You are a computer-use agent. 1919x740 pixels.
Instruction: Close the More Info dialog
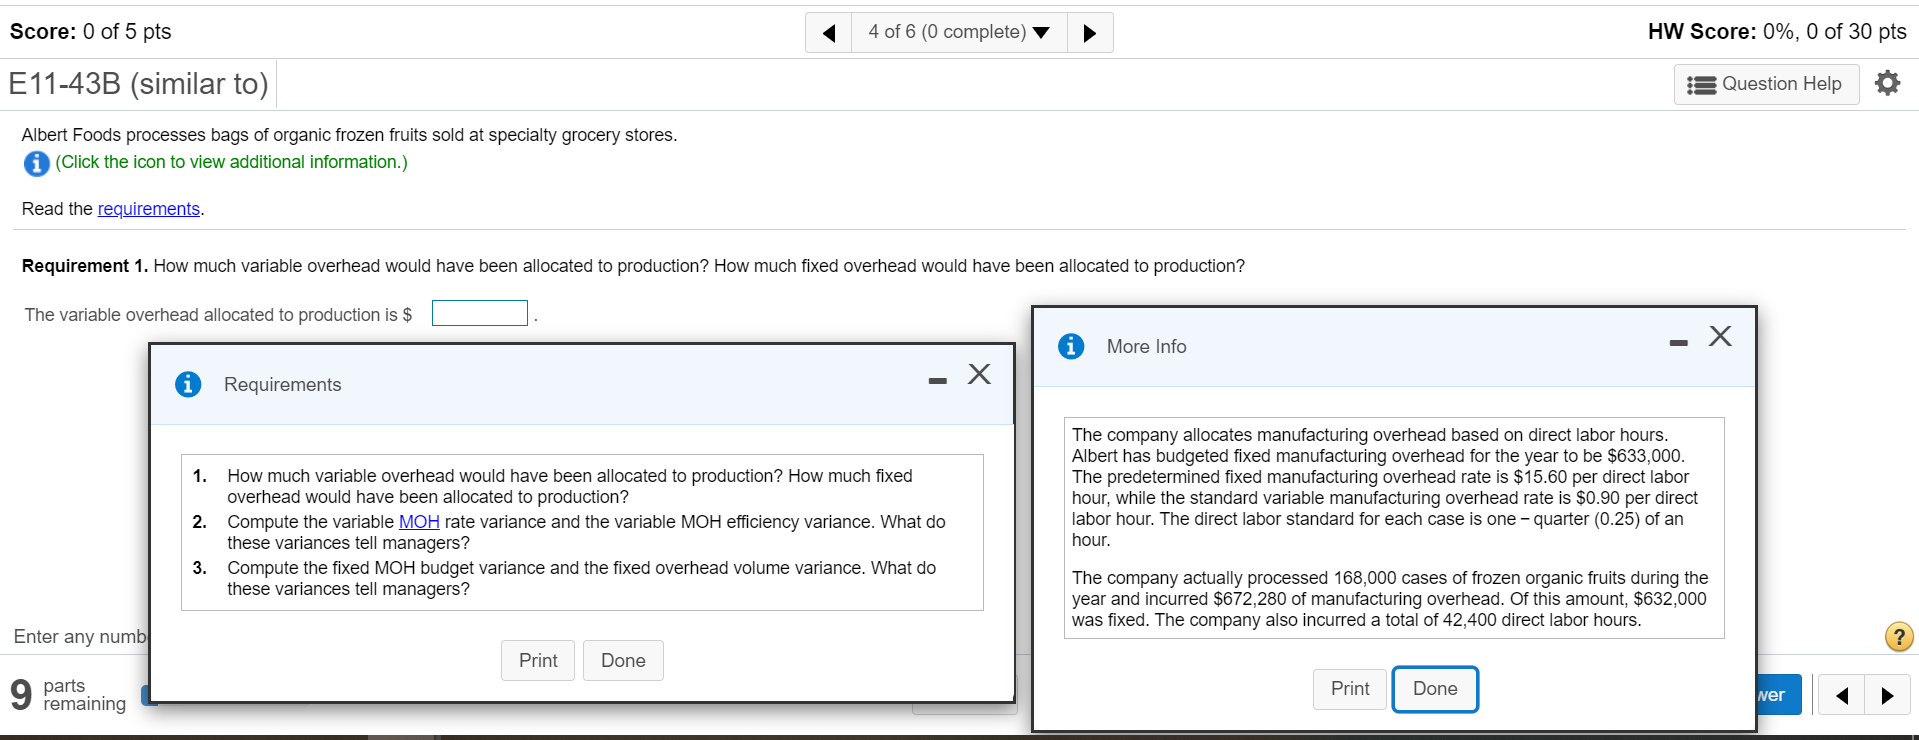(x=1720, y=336)
